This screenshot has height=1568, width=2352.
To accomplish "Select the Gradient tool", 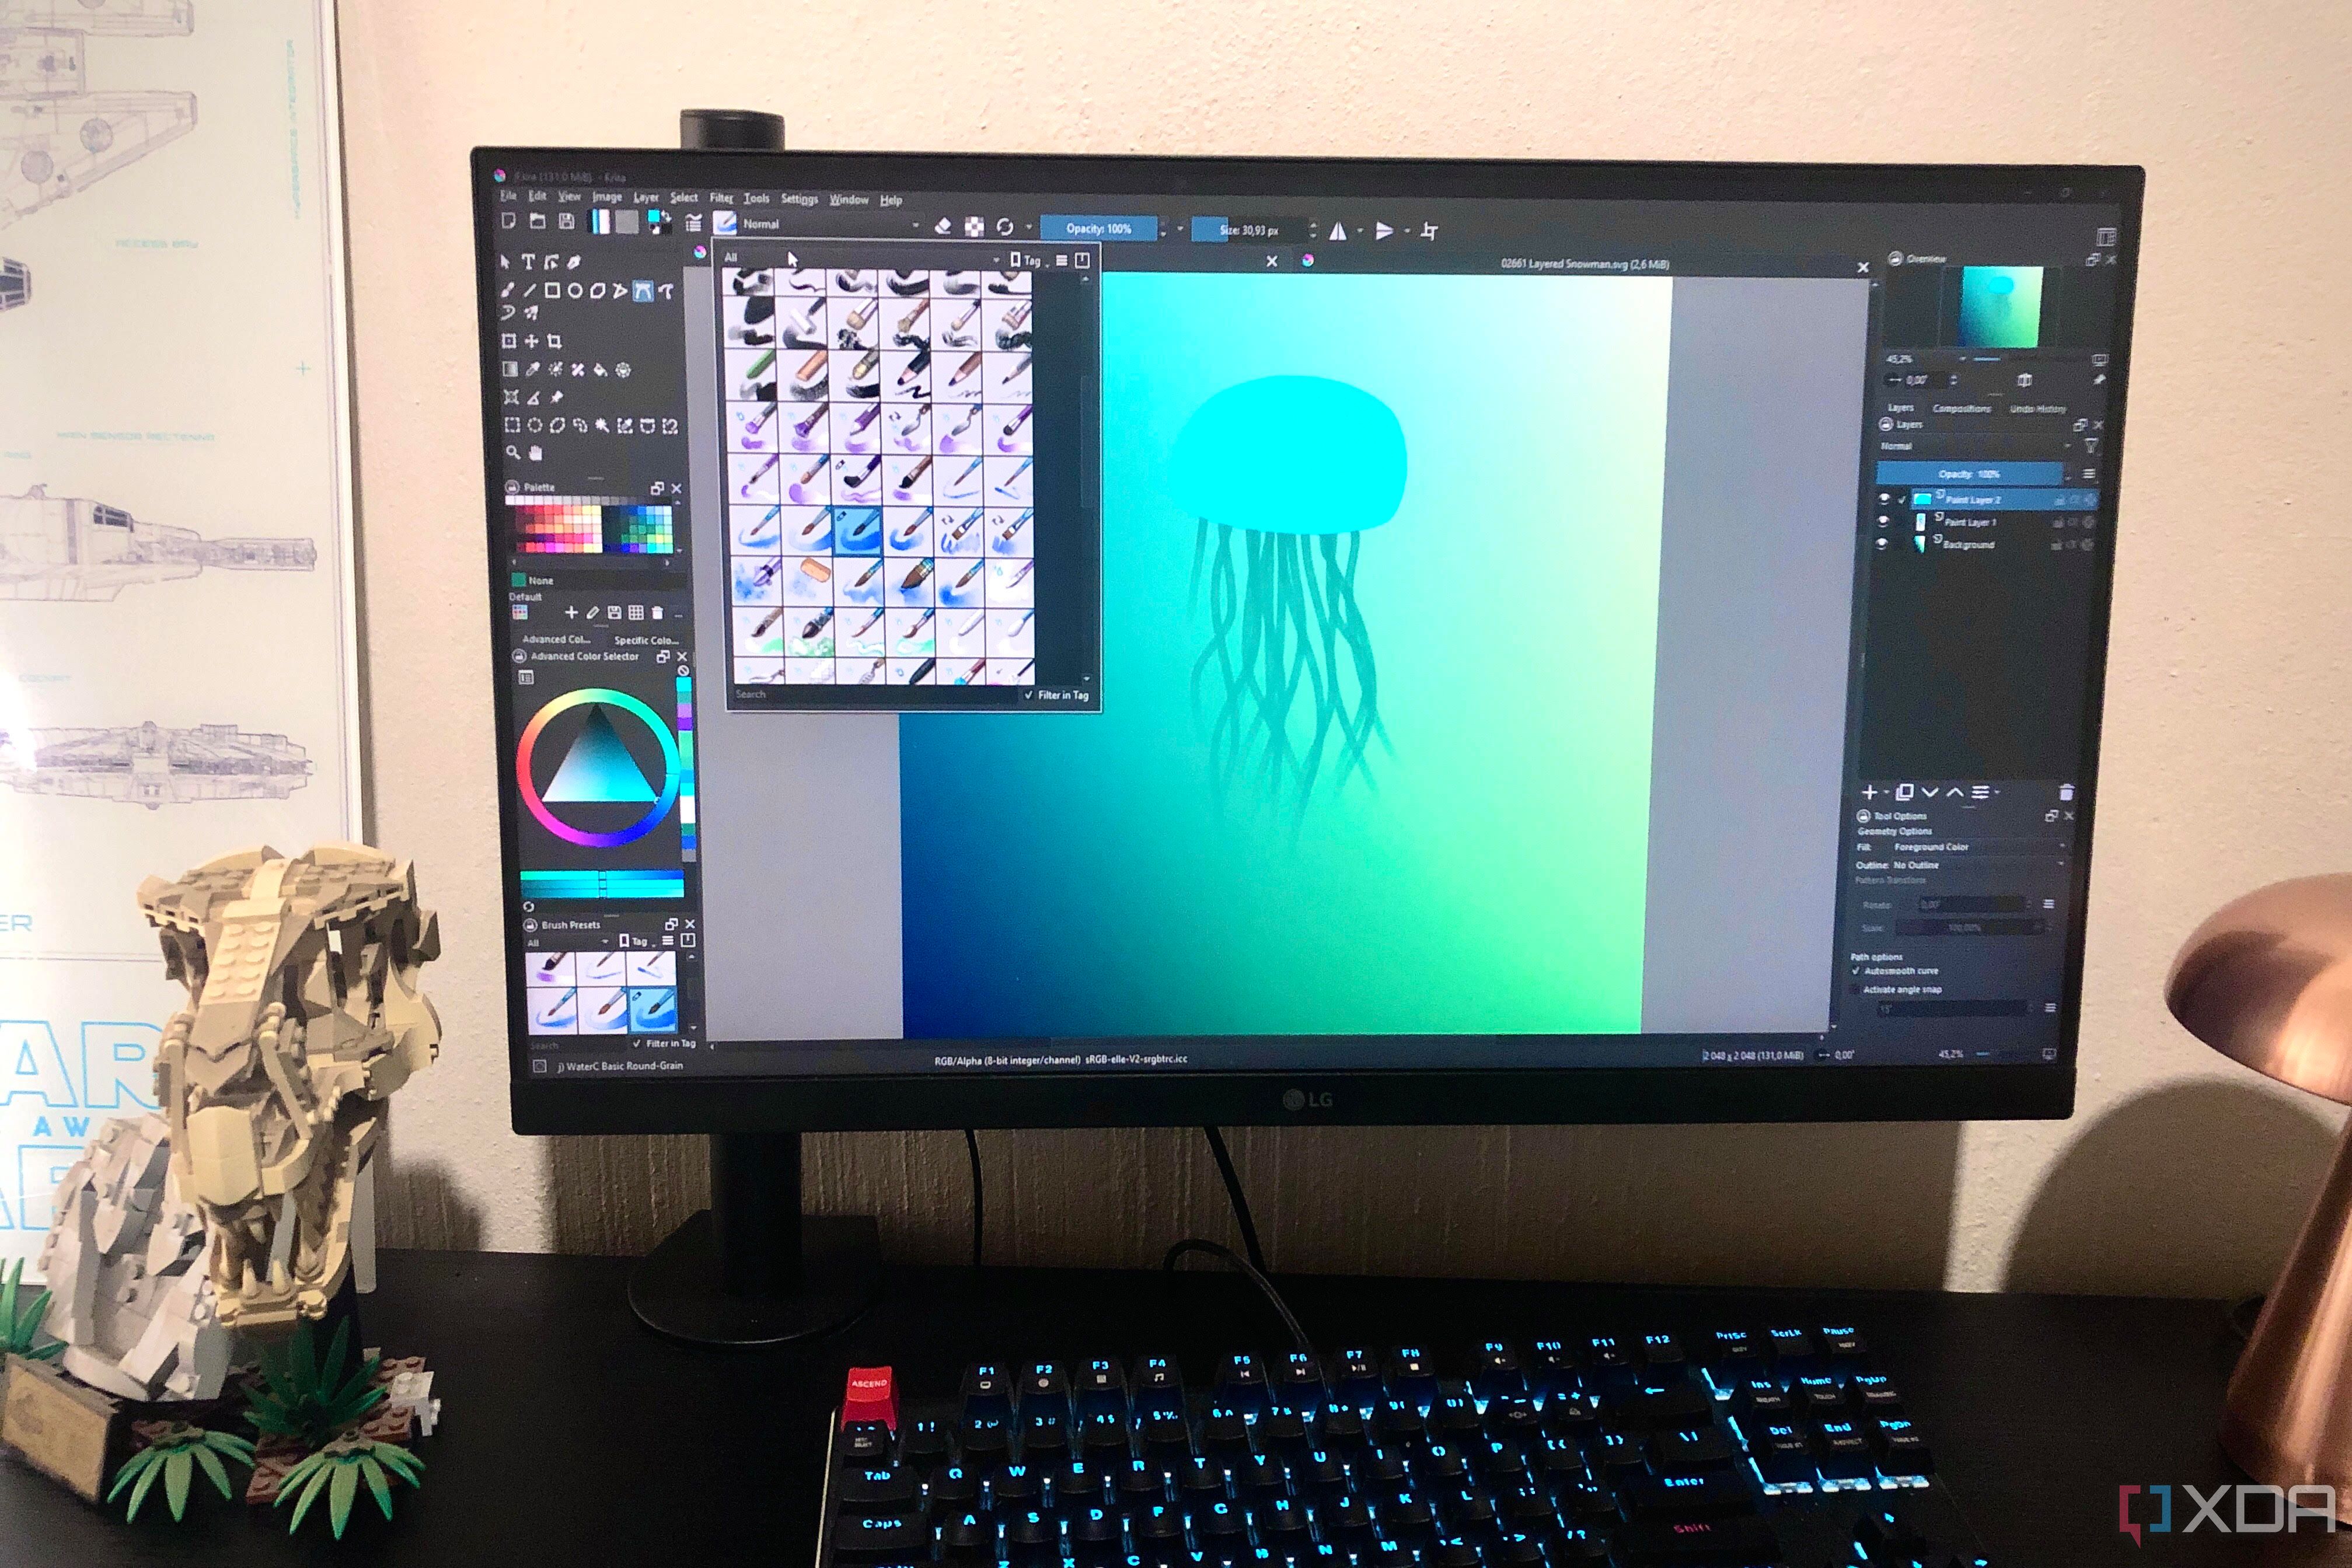I will coord(509,368).
